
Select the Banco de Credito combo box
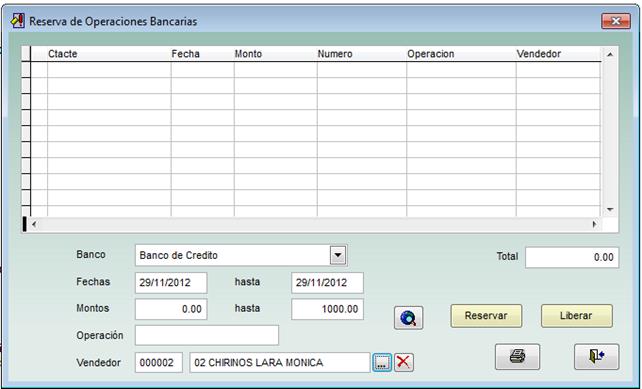241,255
